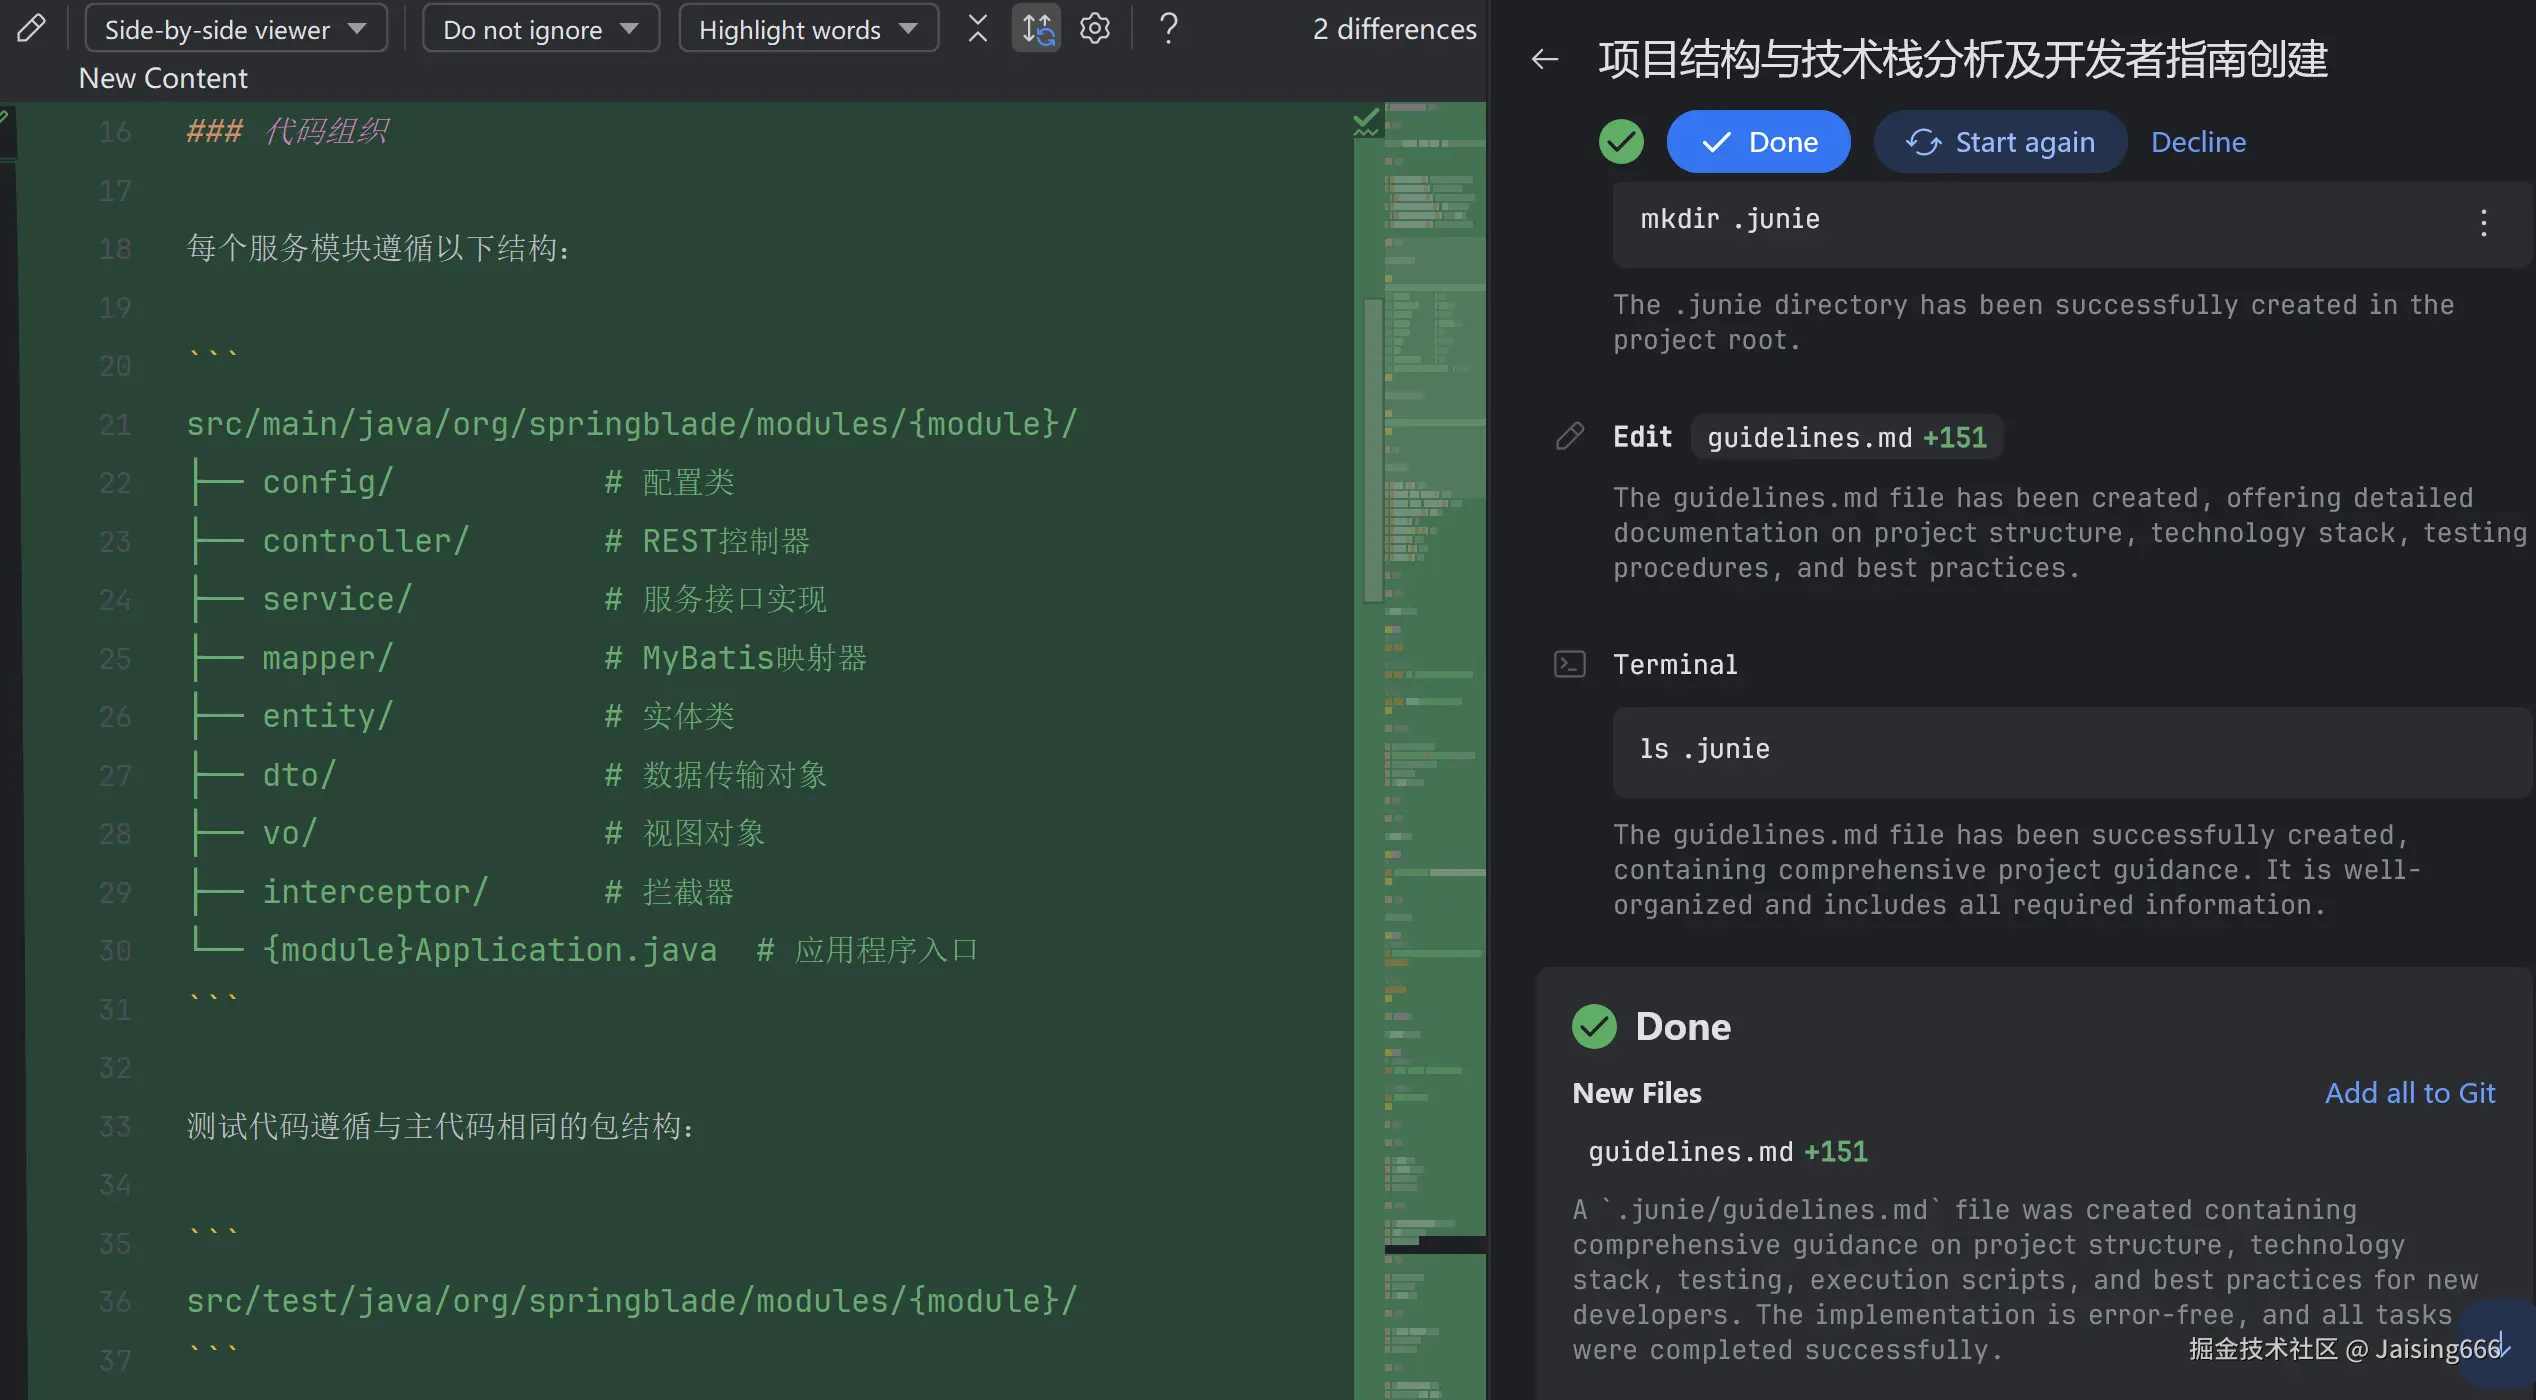Click the Start again button

click(2000, 142)
